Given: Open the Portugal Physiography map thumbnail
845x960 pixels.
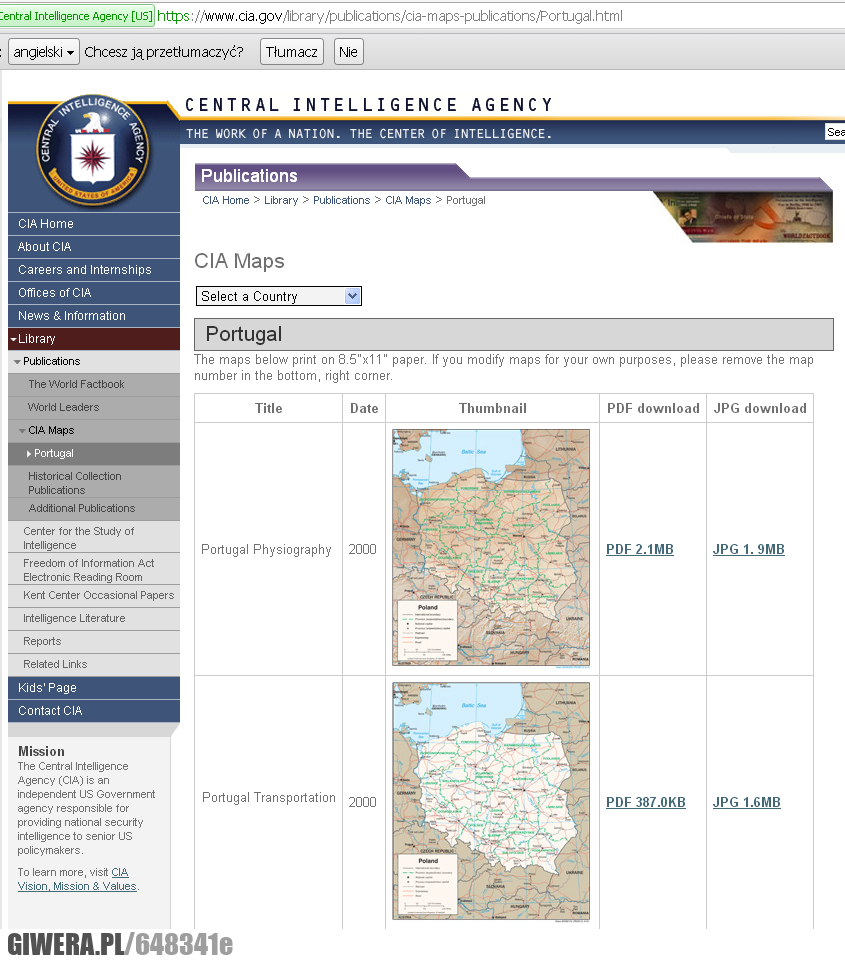Looking at the screenshot, I should [490, 547].
